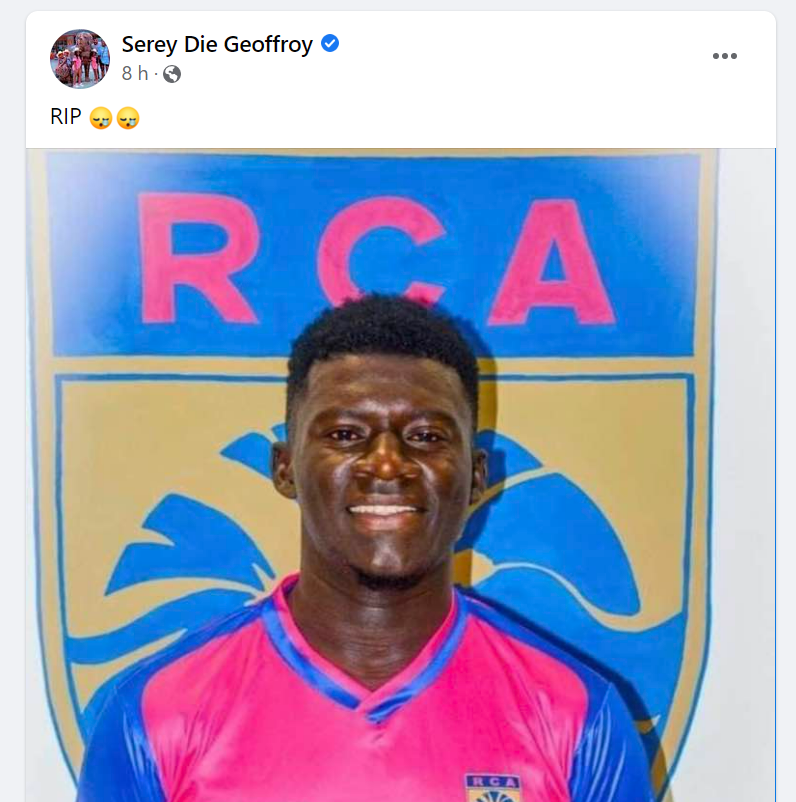This screenshot has height=802, width=796.
Task: Open the Serey Die Geoffroy profile name link
Action: click(x=217, y=44)
